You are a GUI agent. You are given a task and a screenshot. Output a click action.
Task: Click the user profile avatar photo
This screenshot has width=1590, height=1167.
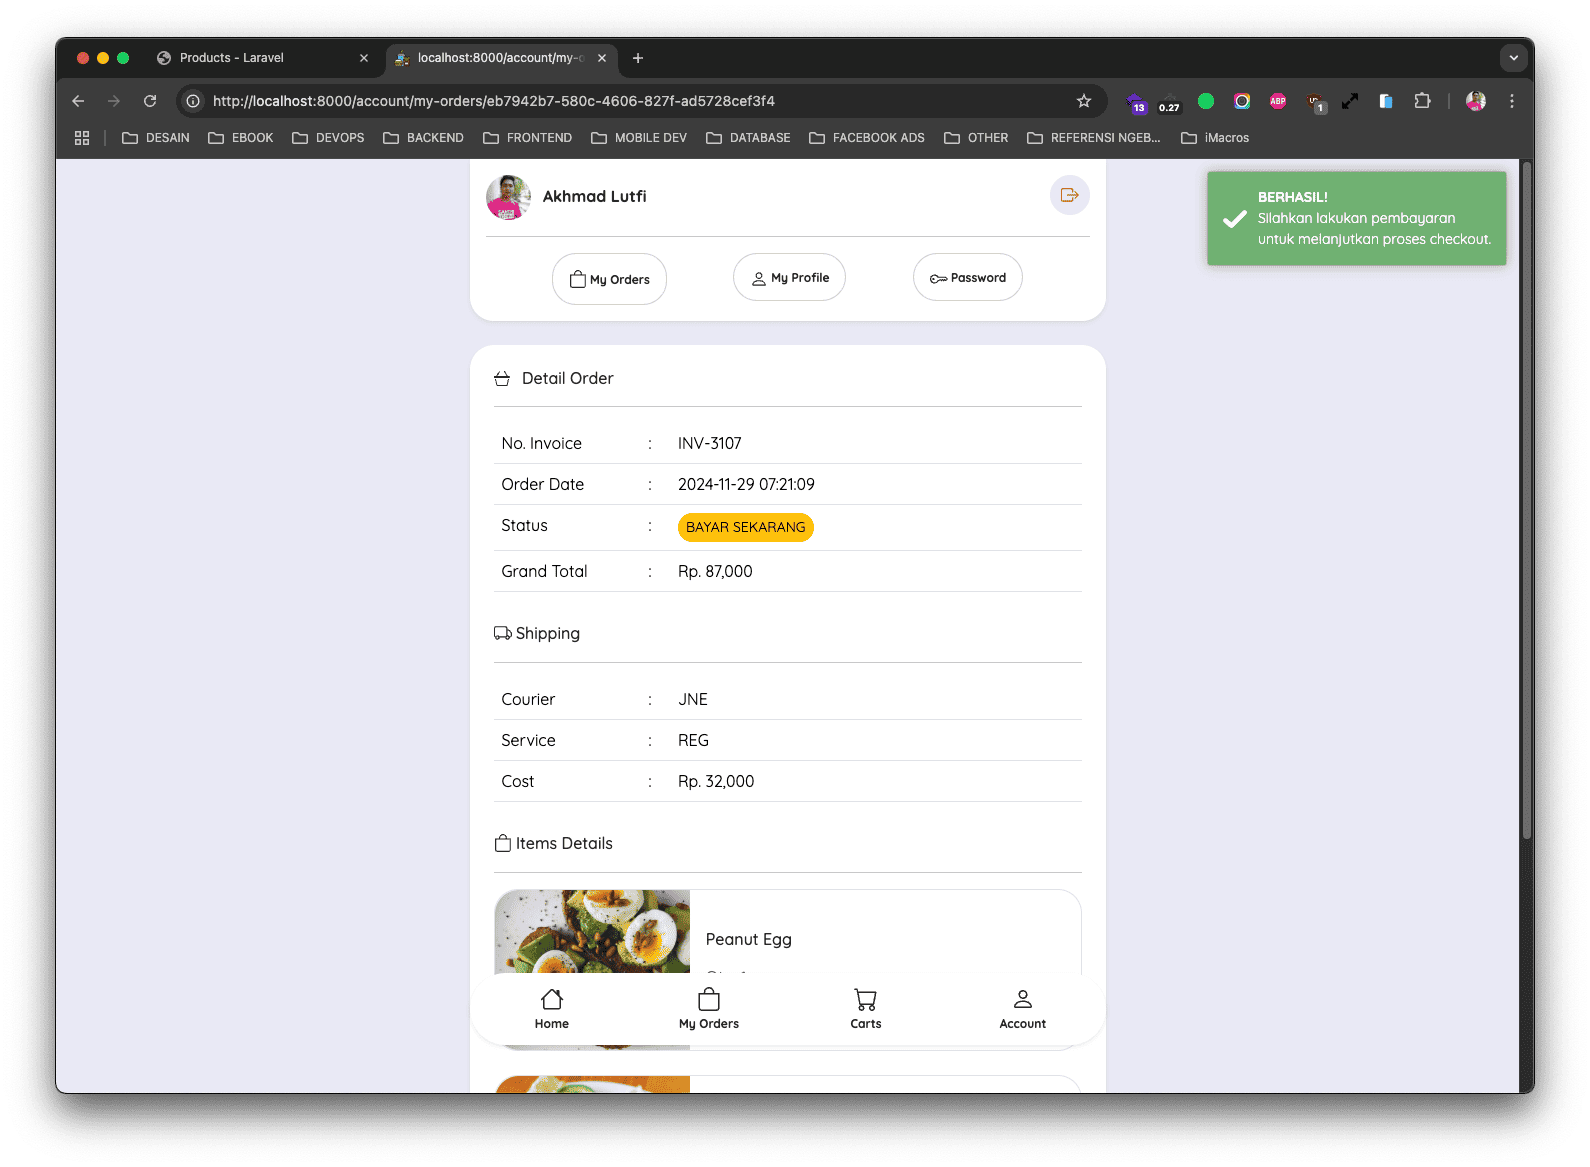[x=508, y=197]
